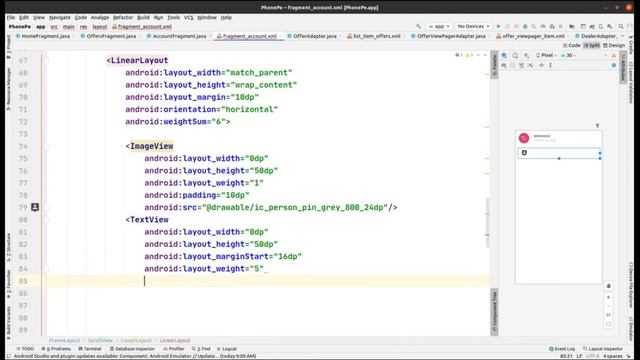
Task: Open the Logcat tool window button
Action: click(x=227, y=349)
